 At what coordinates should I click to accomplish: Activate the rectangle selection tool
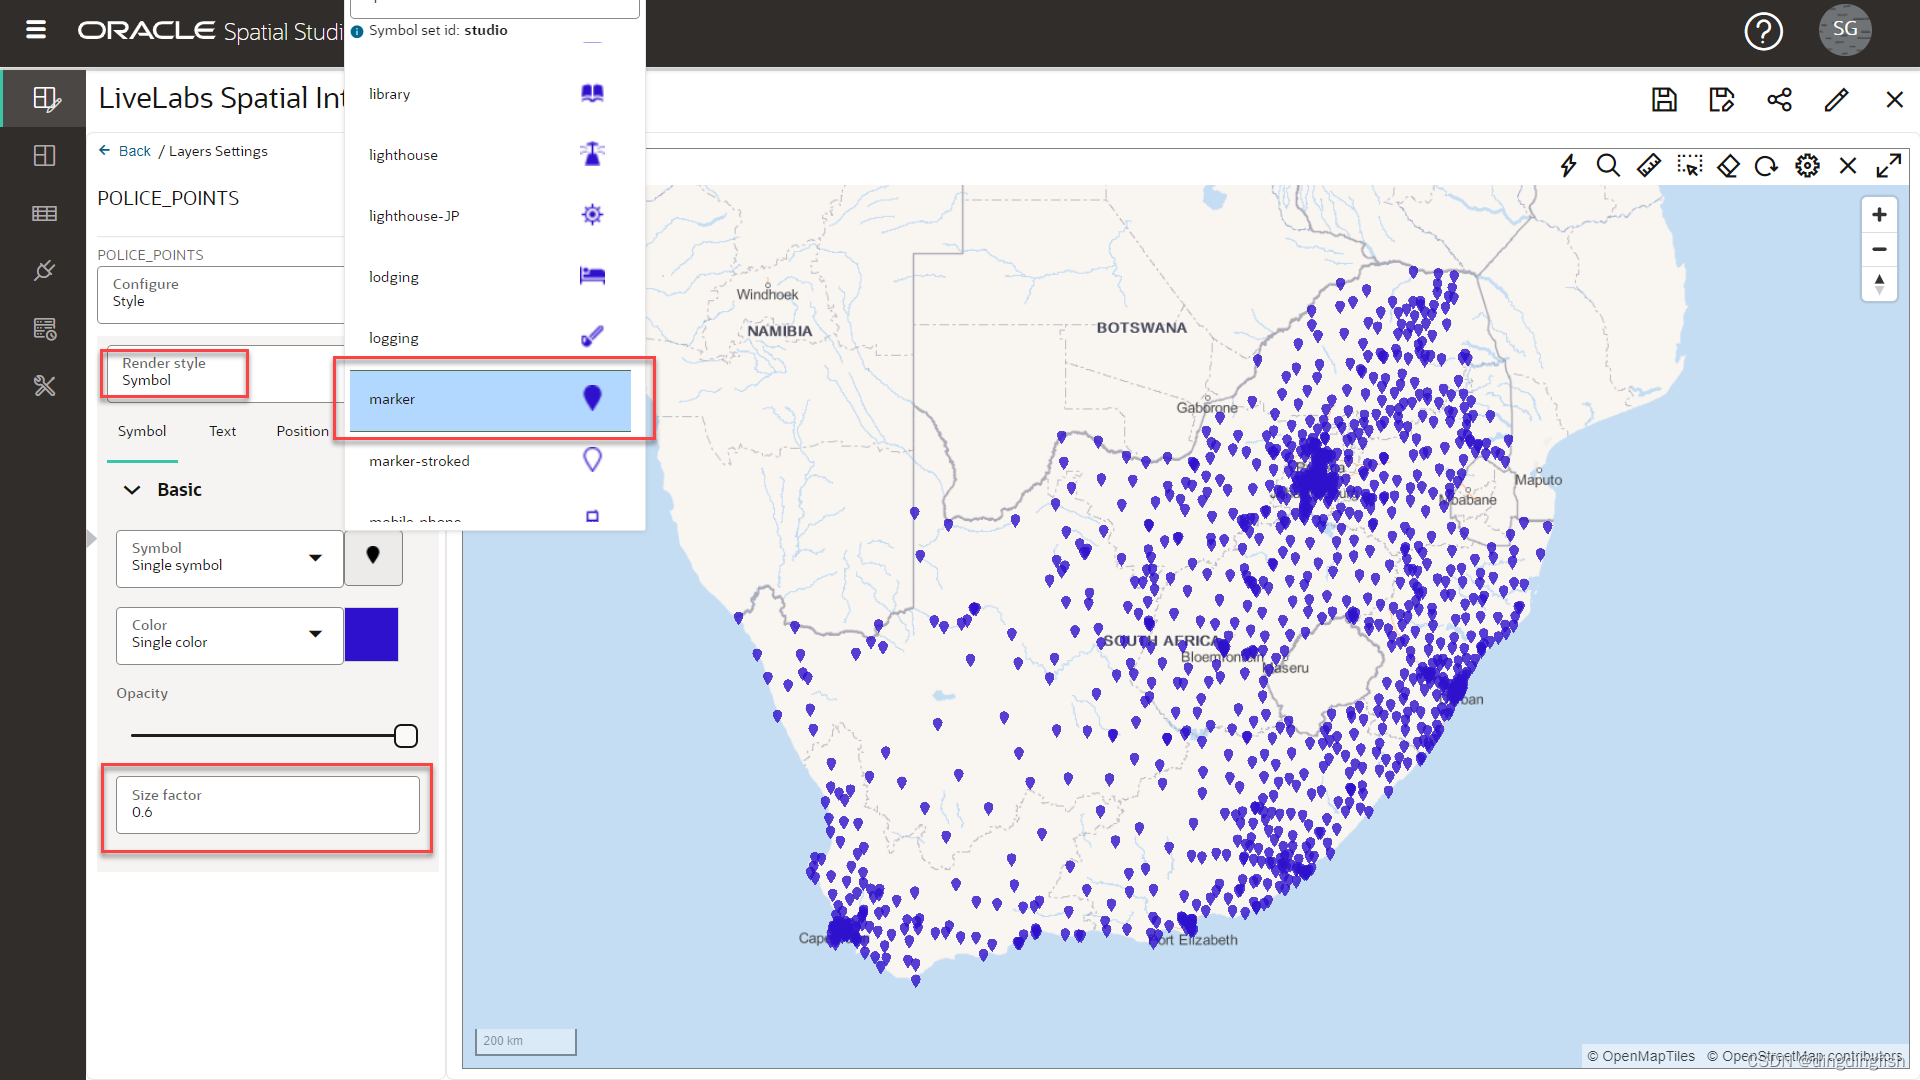(1690, 166)
